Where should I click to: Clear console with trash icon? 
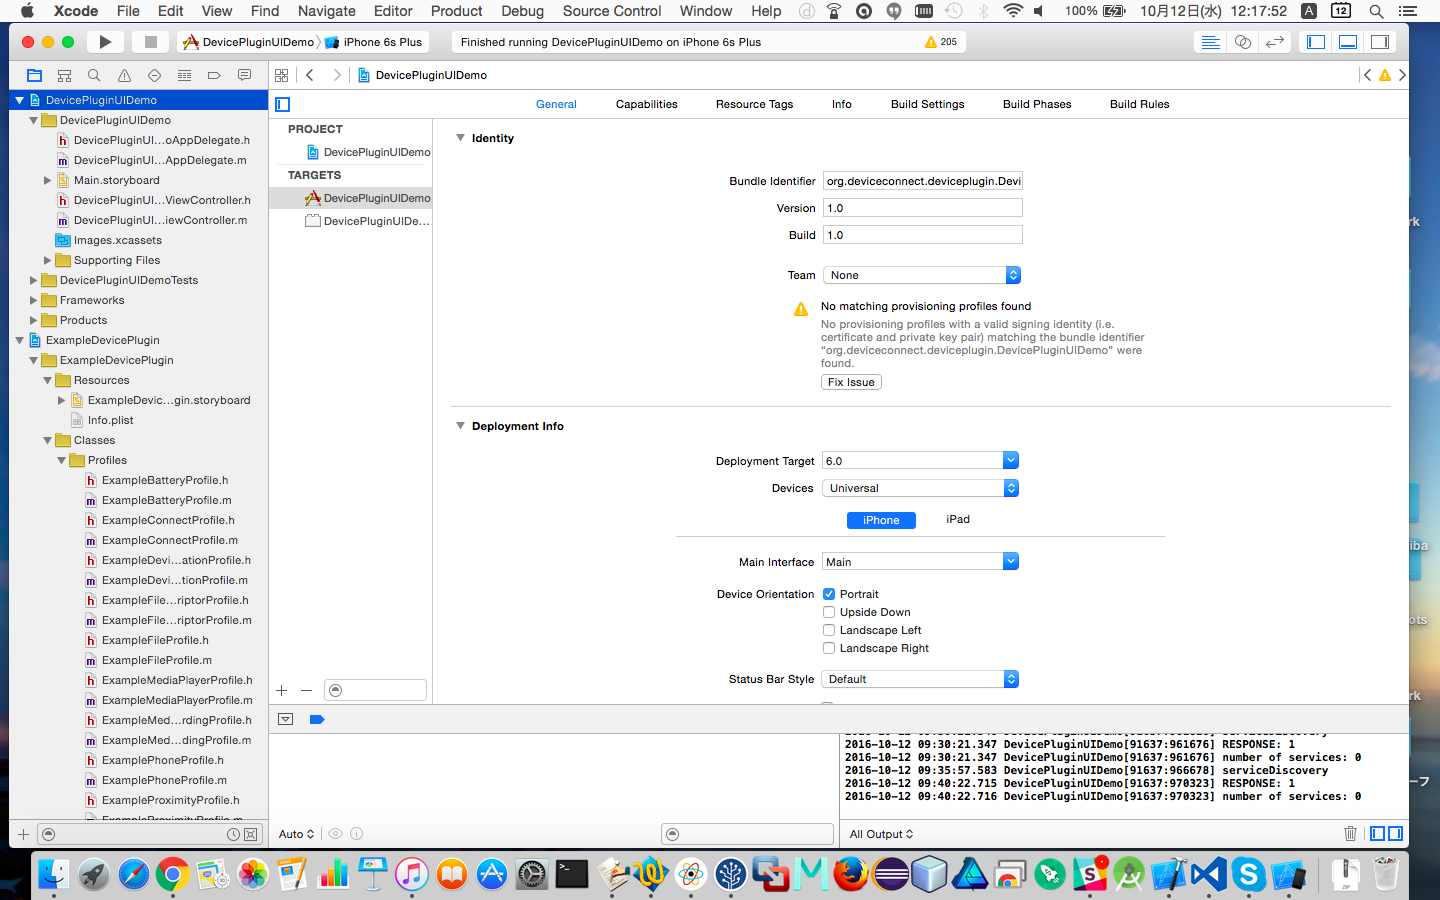pos(1350,834)
